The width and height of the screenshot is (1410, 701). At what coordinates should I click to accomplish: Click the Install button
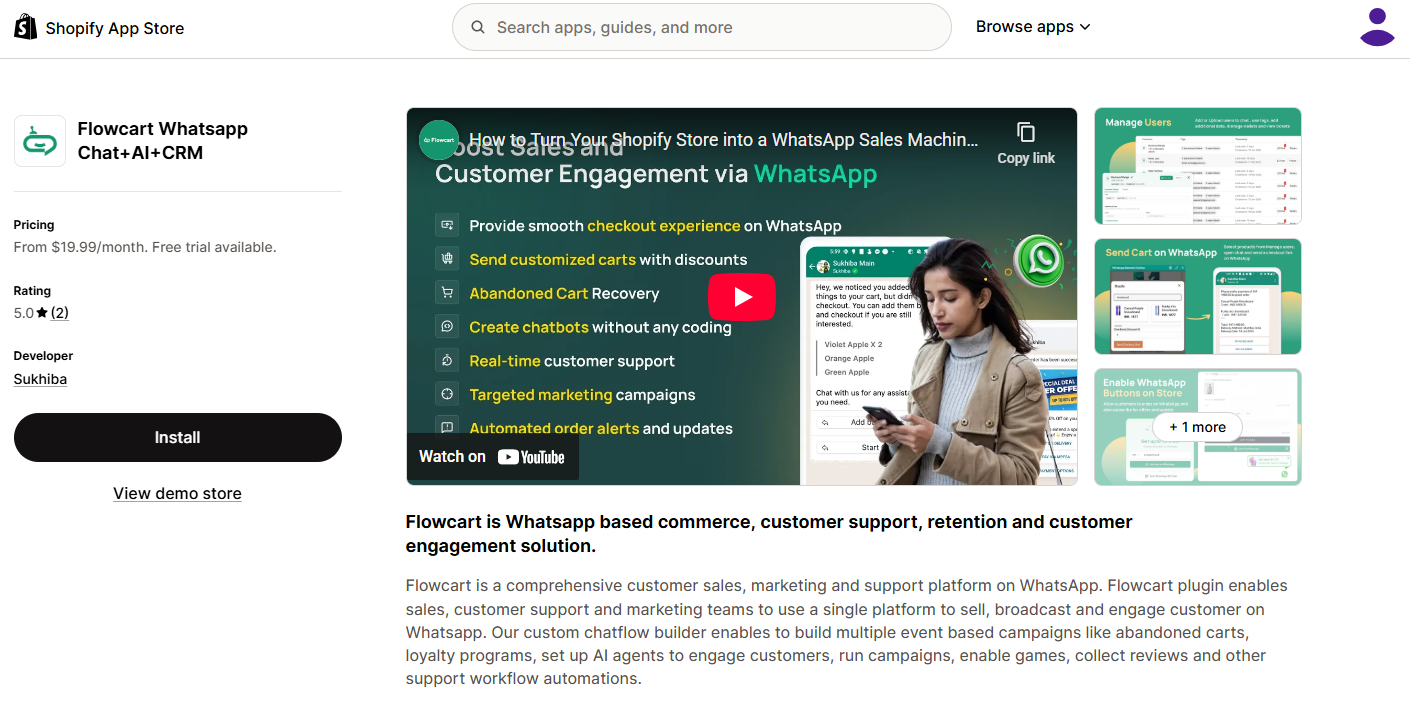[x=178, y=437]
